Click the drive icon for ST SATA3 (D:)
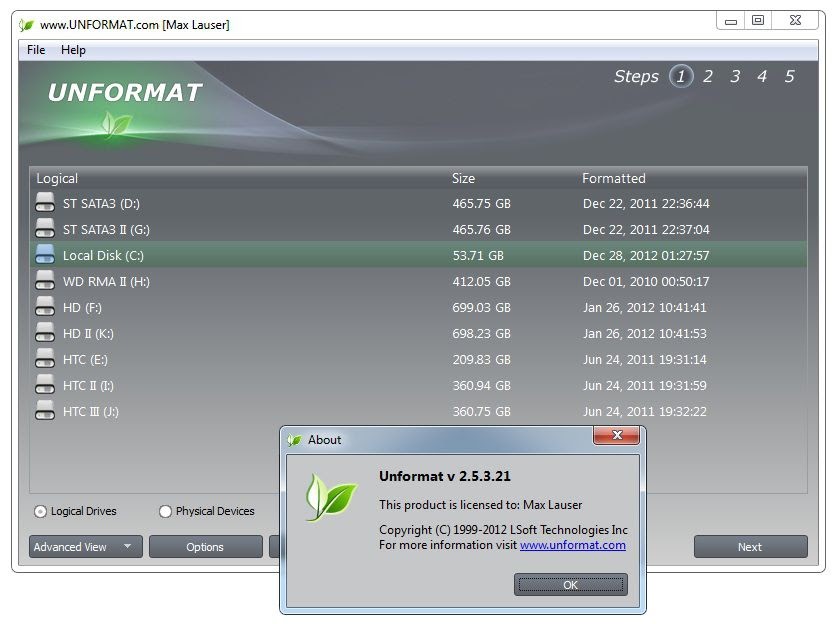The height and width of the screenshot is (624, 835). (x=45, y=202)
